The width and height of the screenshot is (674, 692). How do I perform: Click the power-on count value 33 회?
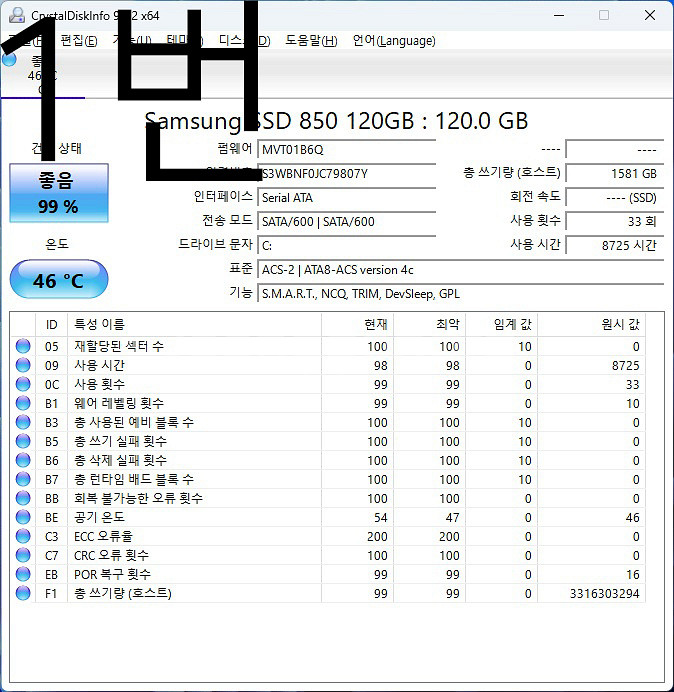tap(615, 221)
